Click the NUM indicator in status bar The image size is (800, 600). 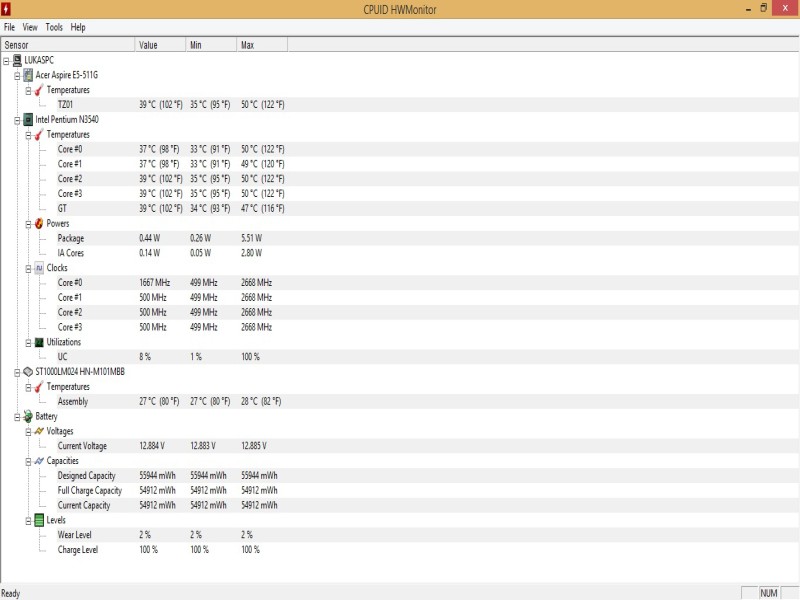[768, 593]
